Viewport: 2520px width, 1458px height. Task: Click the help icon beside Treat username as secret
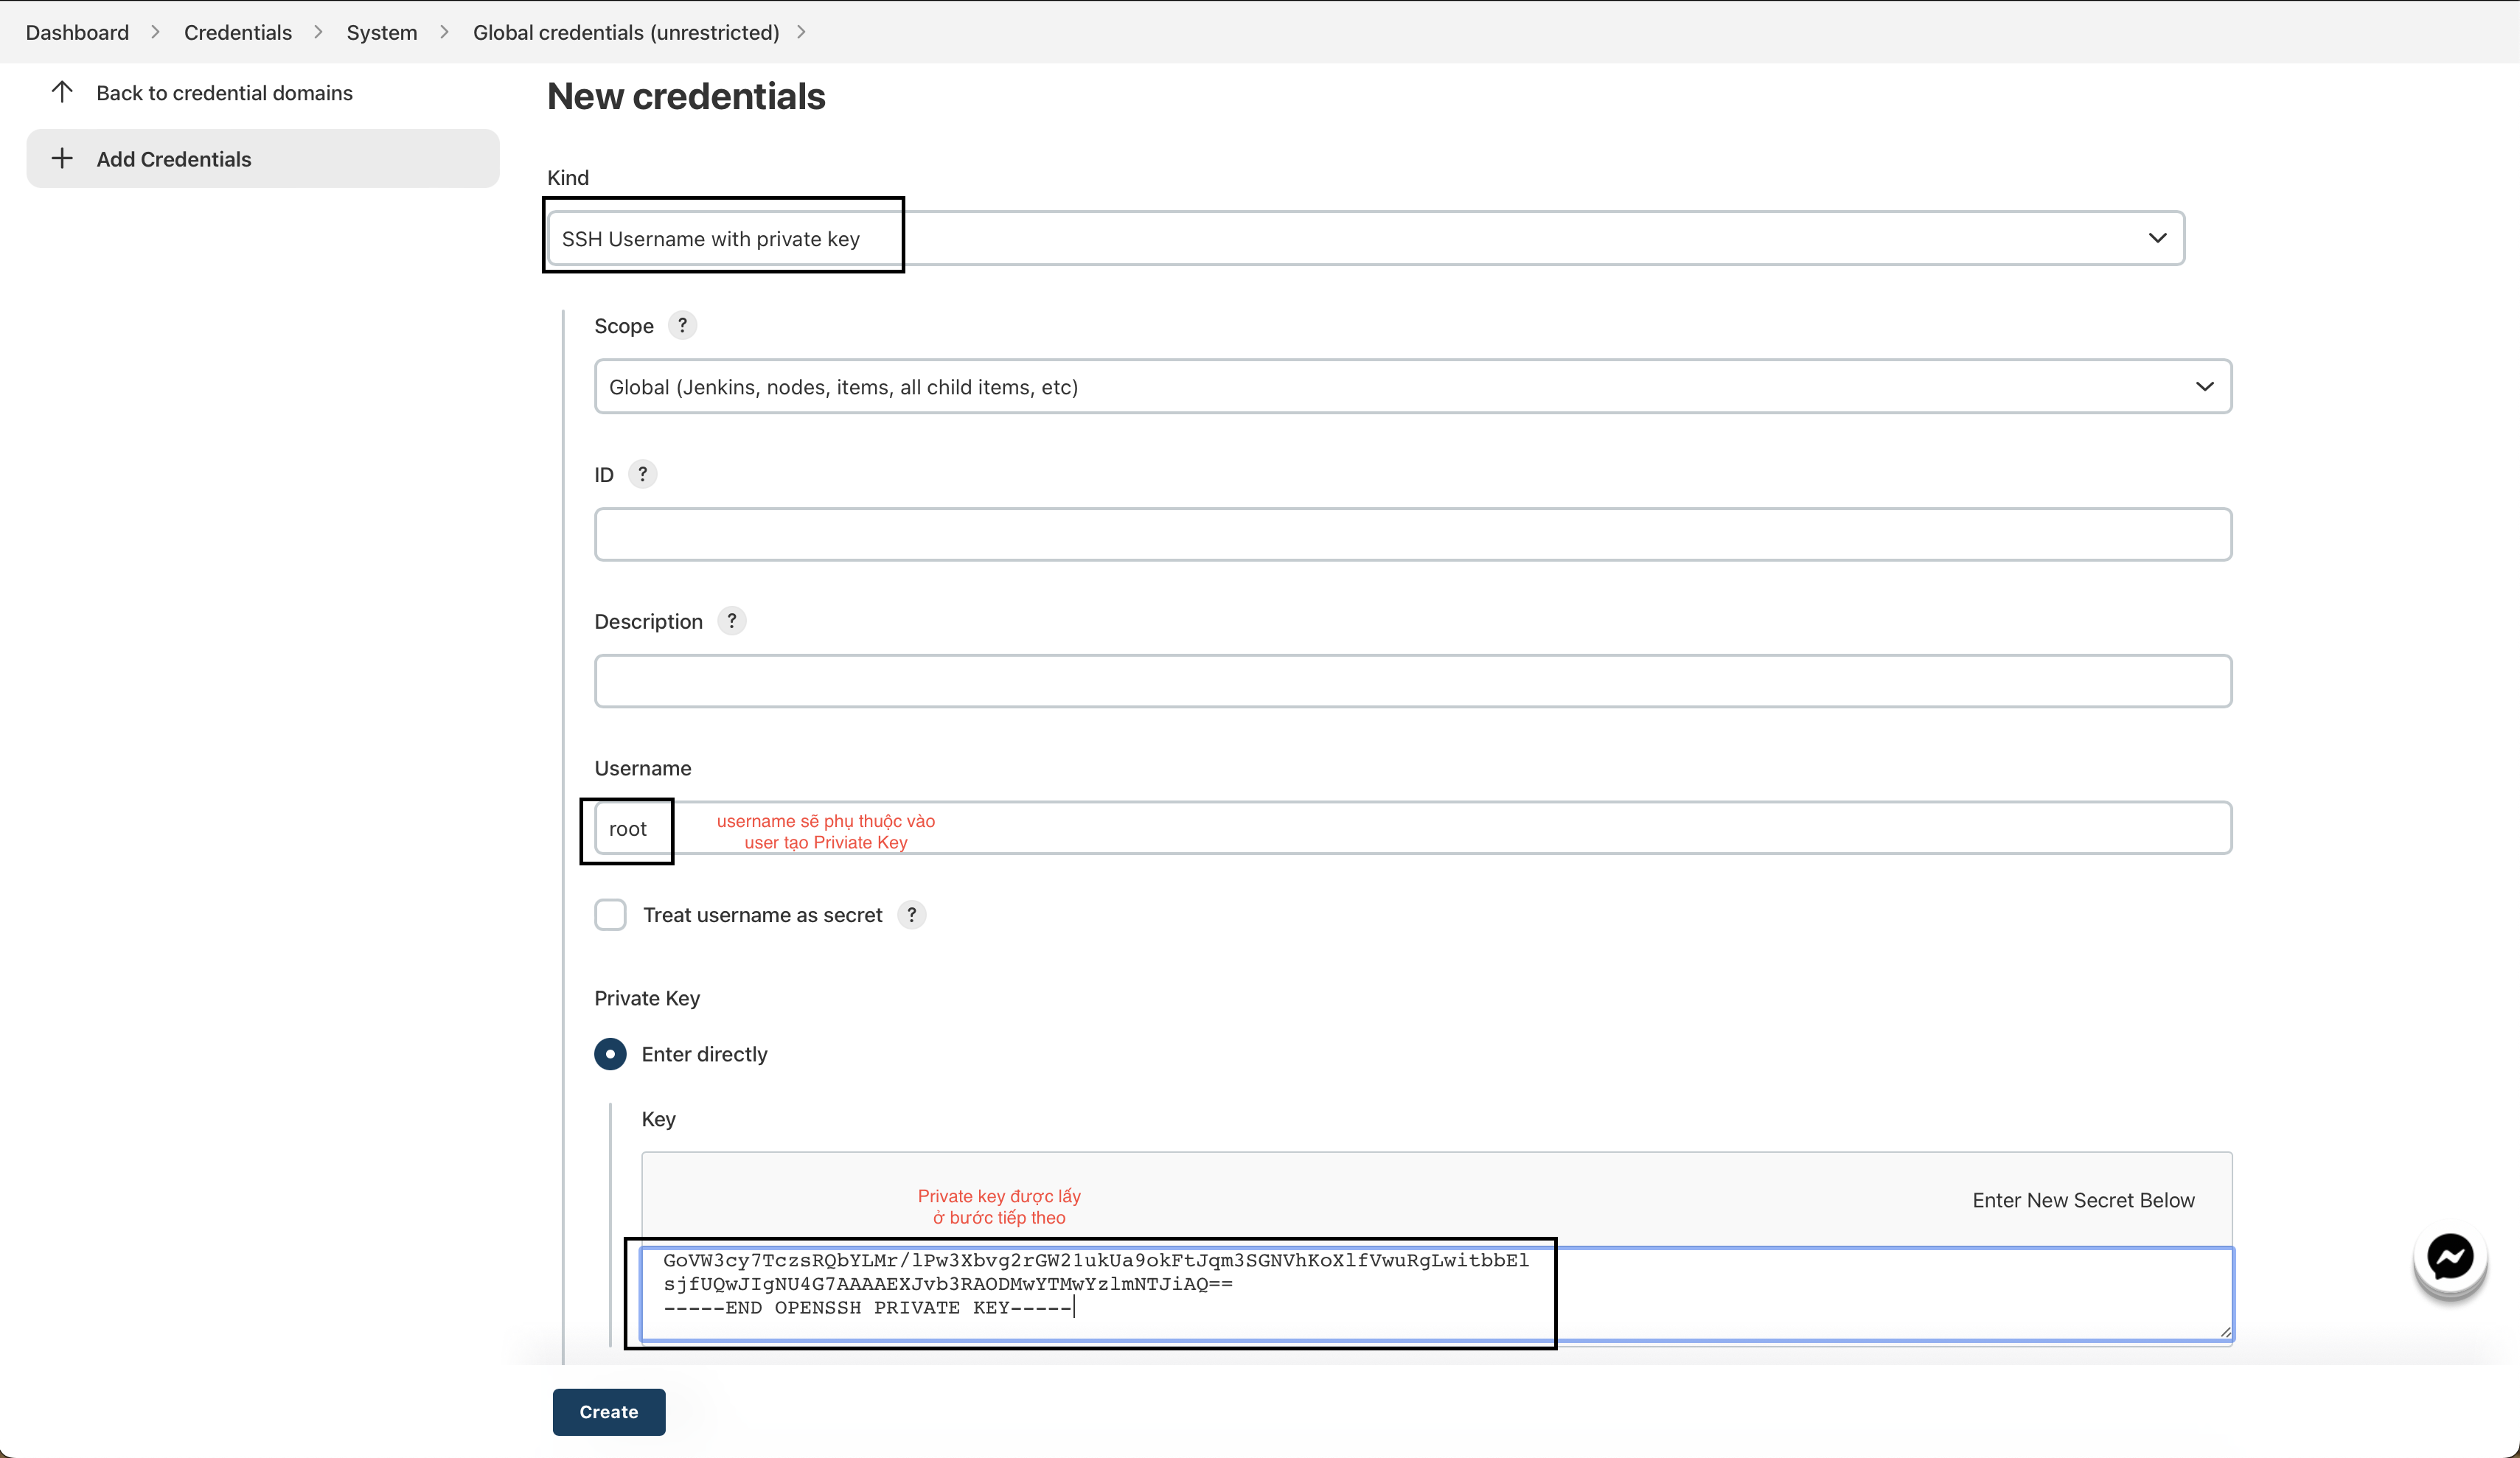[911, 914]
